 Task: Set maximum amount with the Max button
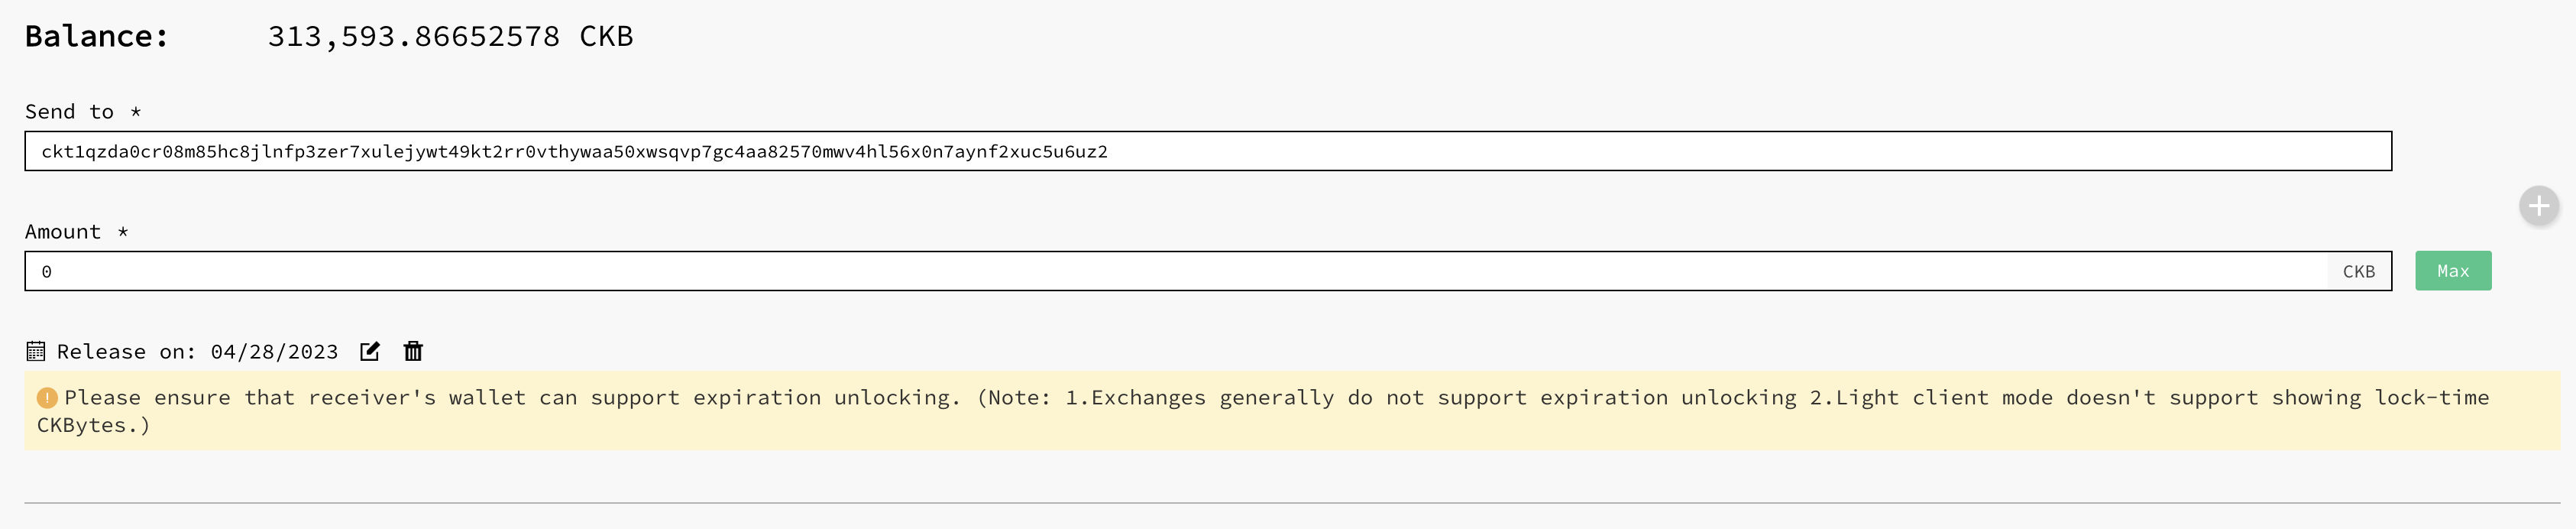[2453, 271]
